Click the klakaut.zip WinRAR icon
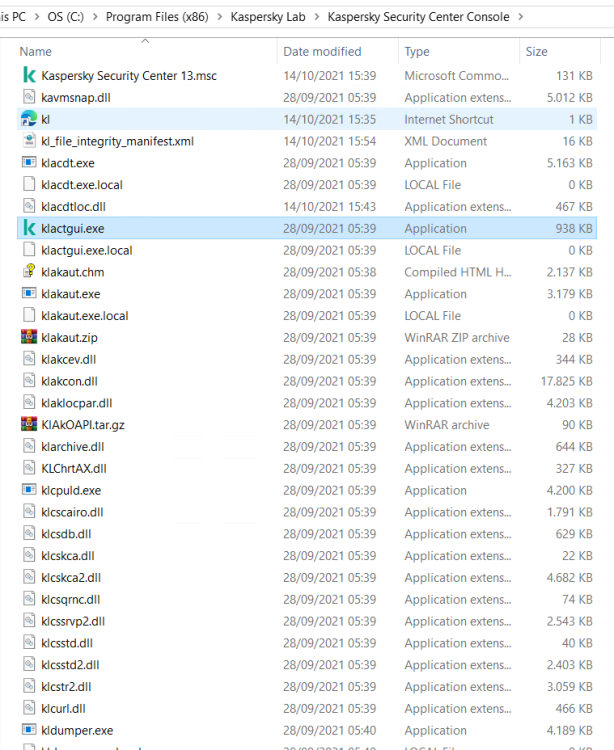Viewport: 614px width, 750px height. point(29,337)
